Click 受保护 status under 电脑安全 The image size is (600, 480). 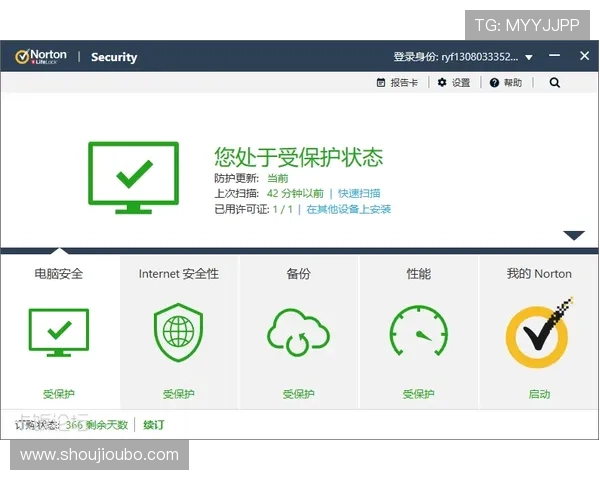[59, 394]
